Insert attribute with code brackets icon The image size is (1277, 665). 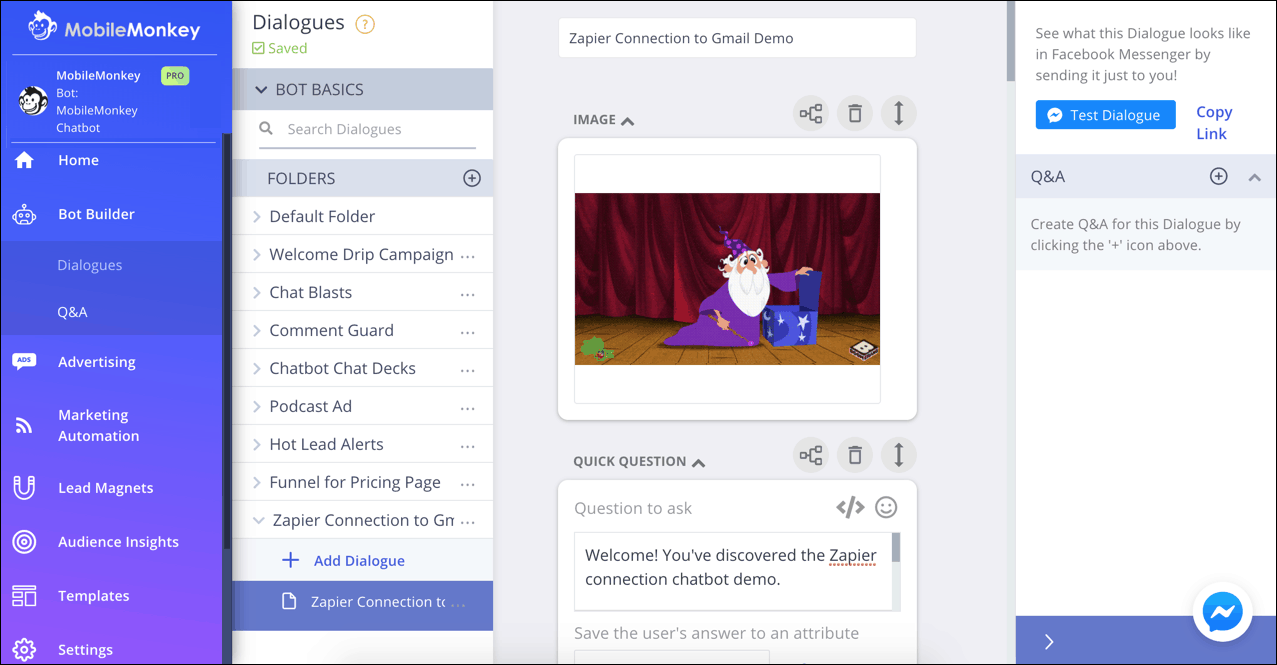[850, 508]
